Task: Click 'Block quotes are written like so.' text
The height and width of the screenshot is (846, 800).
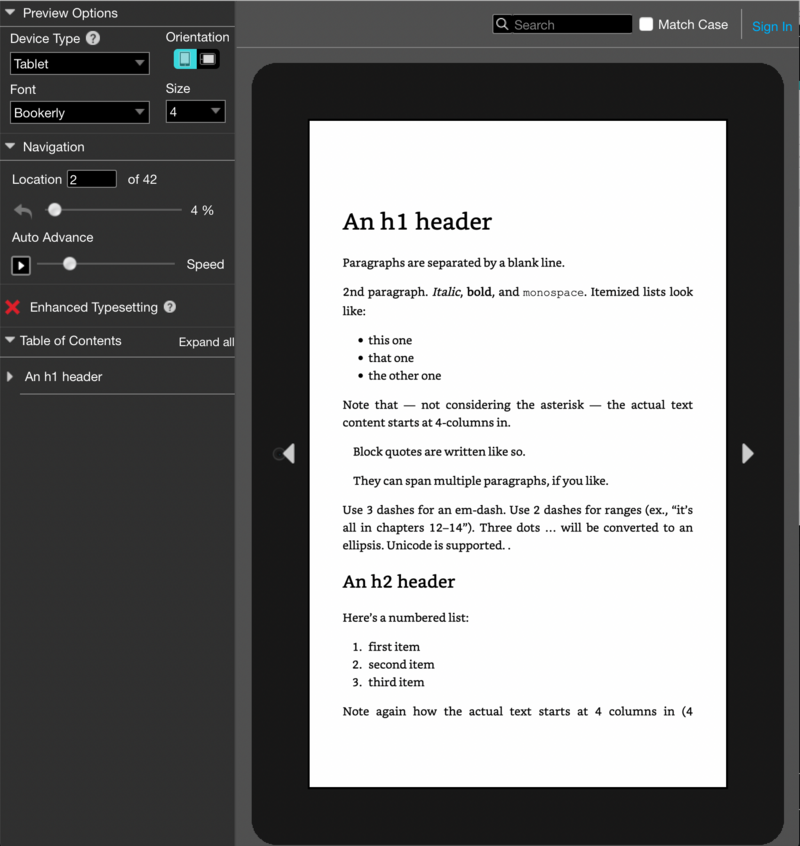Action: coord(439,452)
